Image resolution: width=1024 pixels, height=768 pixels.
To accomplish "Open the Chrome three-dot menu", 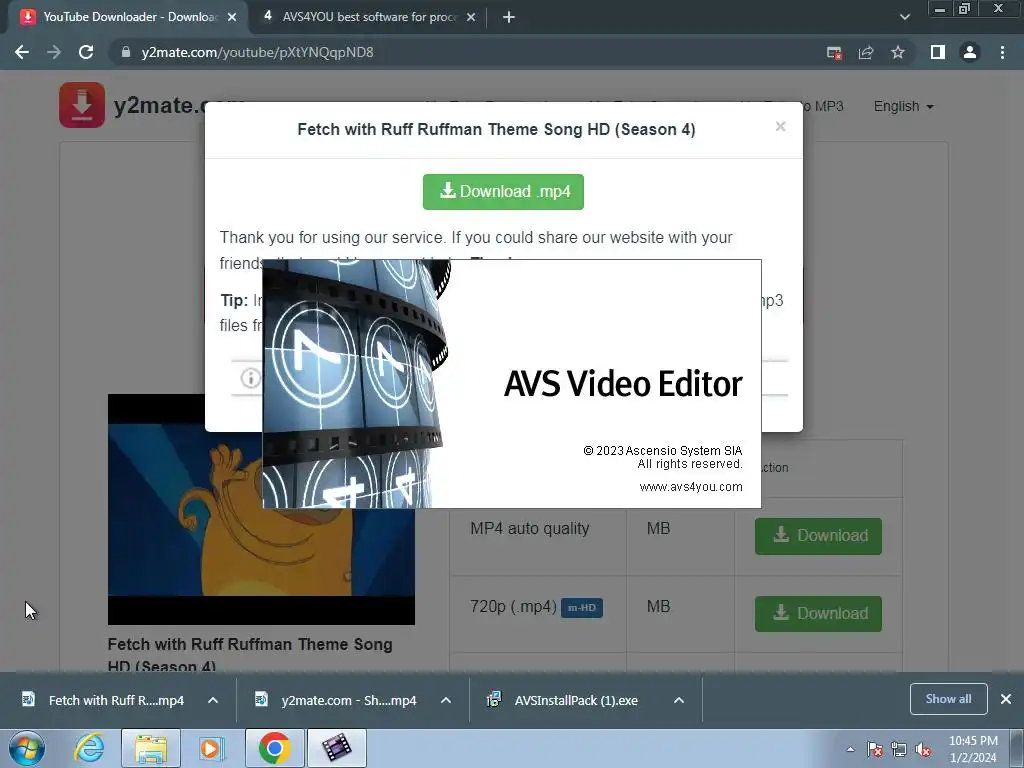I will click(x=1002, y=52).
